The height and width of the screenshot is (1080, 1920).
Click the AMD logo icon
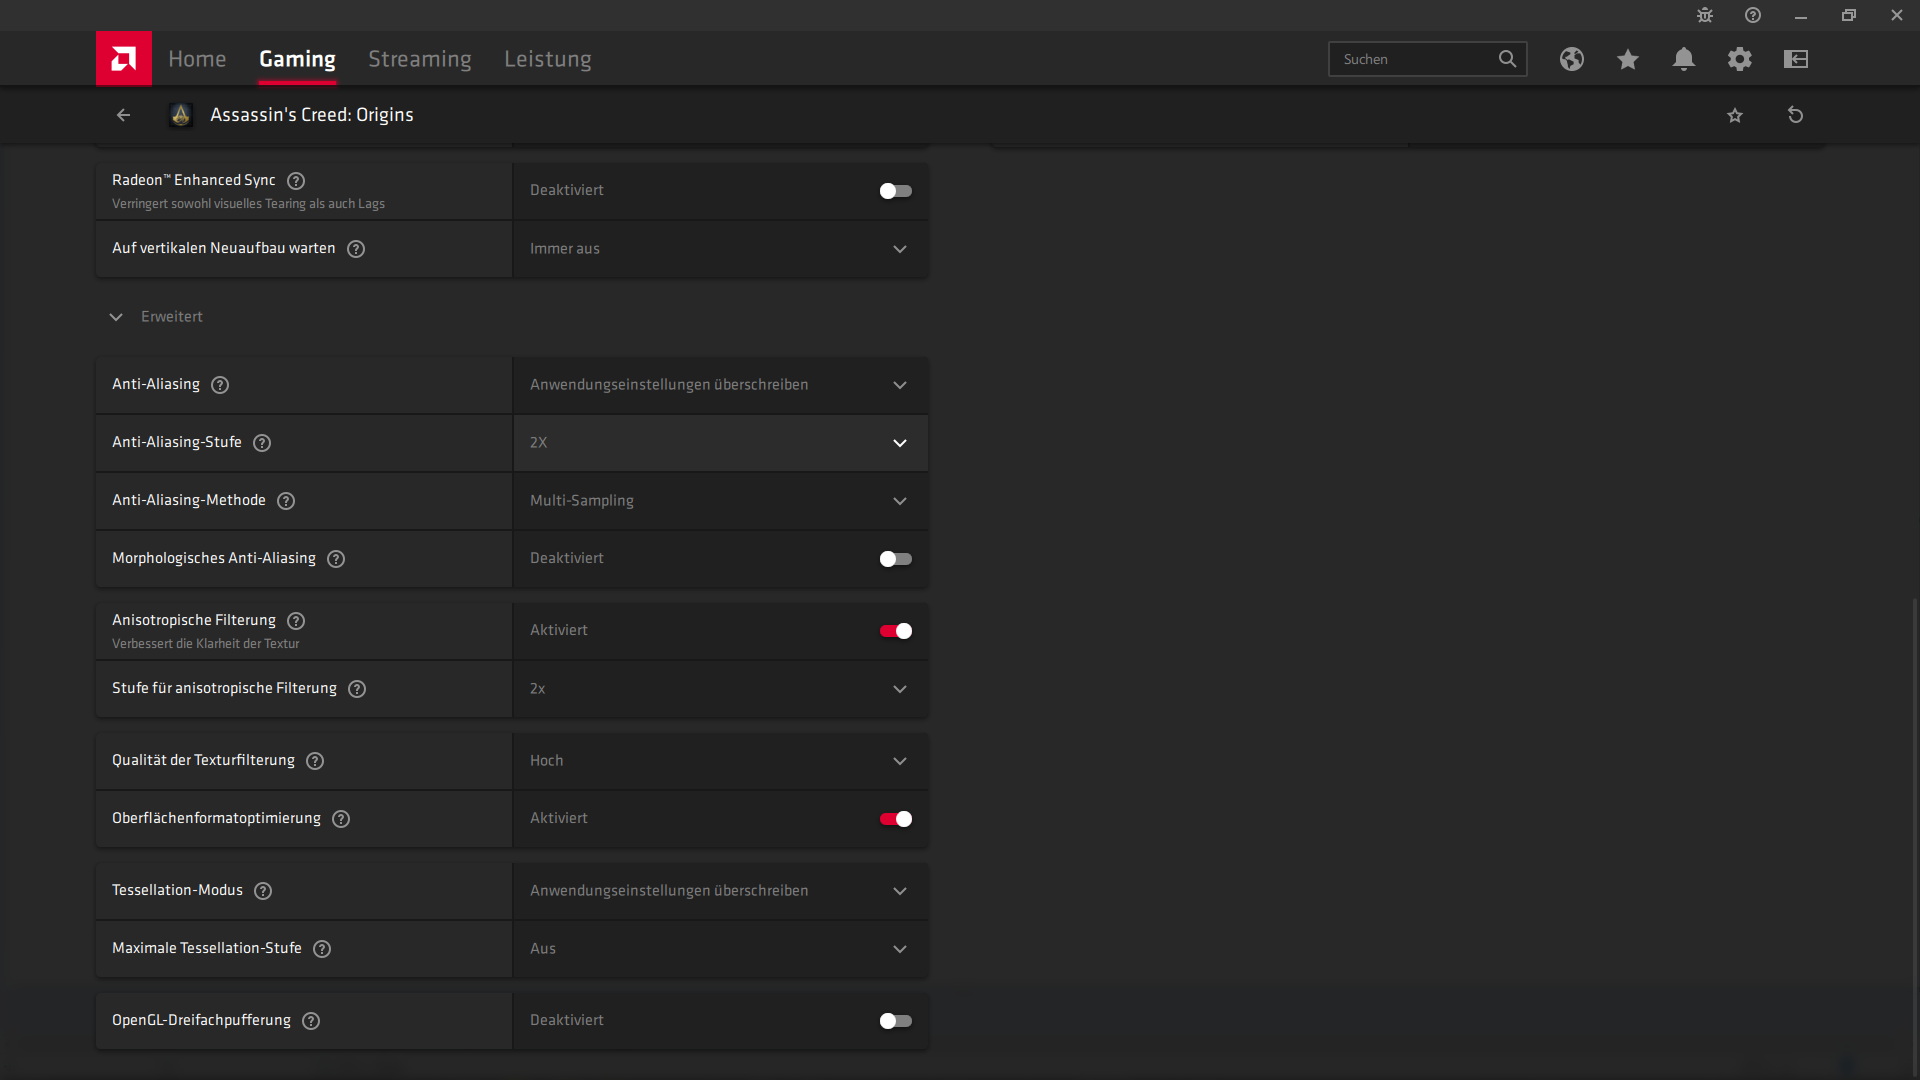[x=123, y=59]
